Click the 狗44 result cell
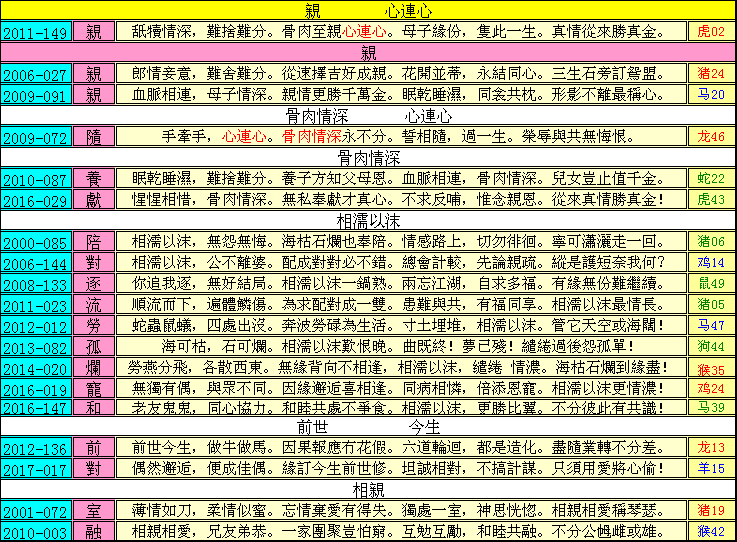 tap(711, 346)
